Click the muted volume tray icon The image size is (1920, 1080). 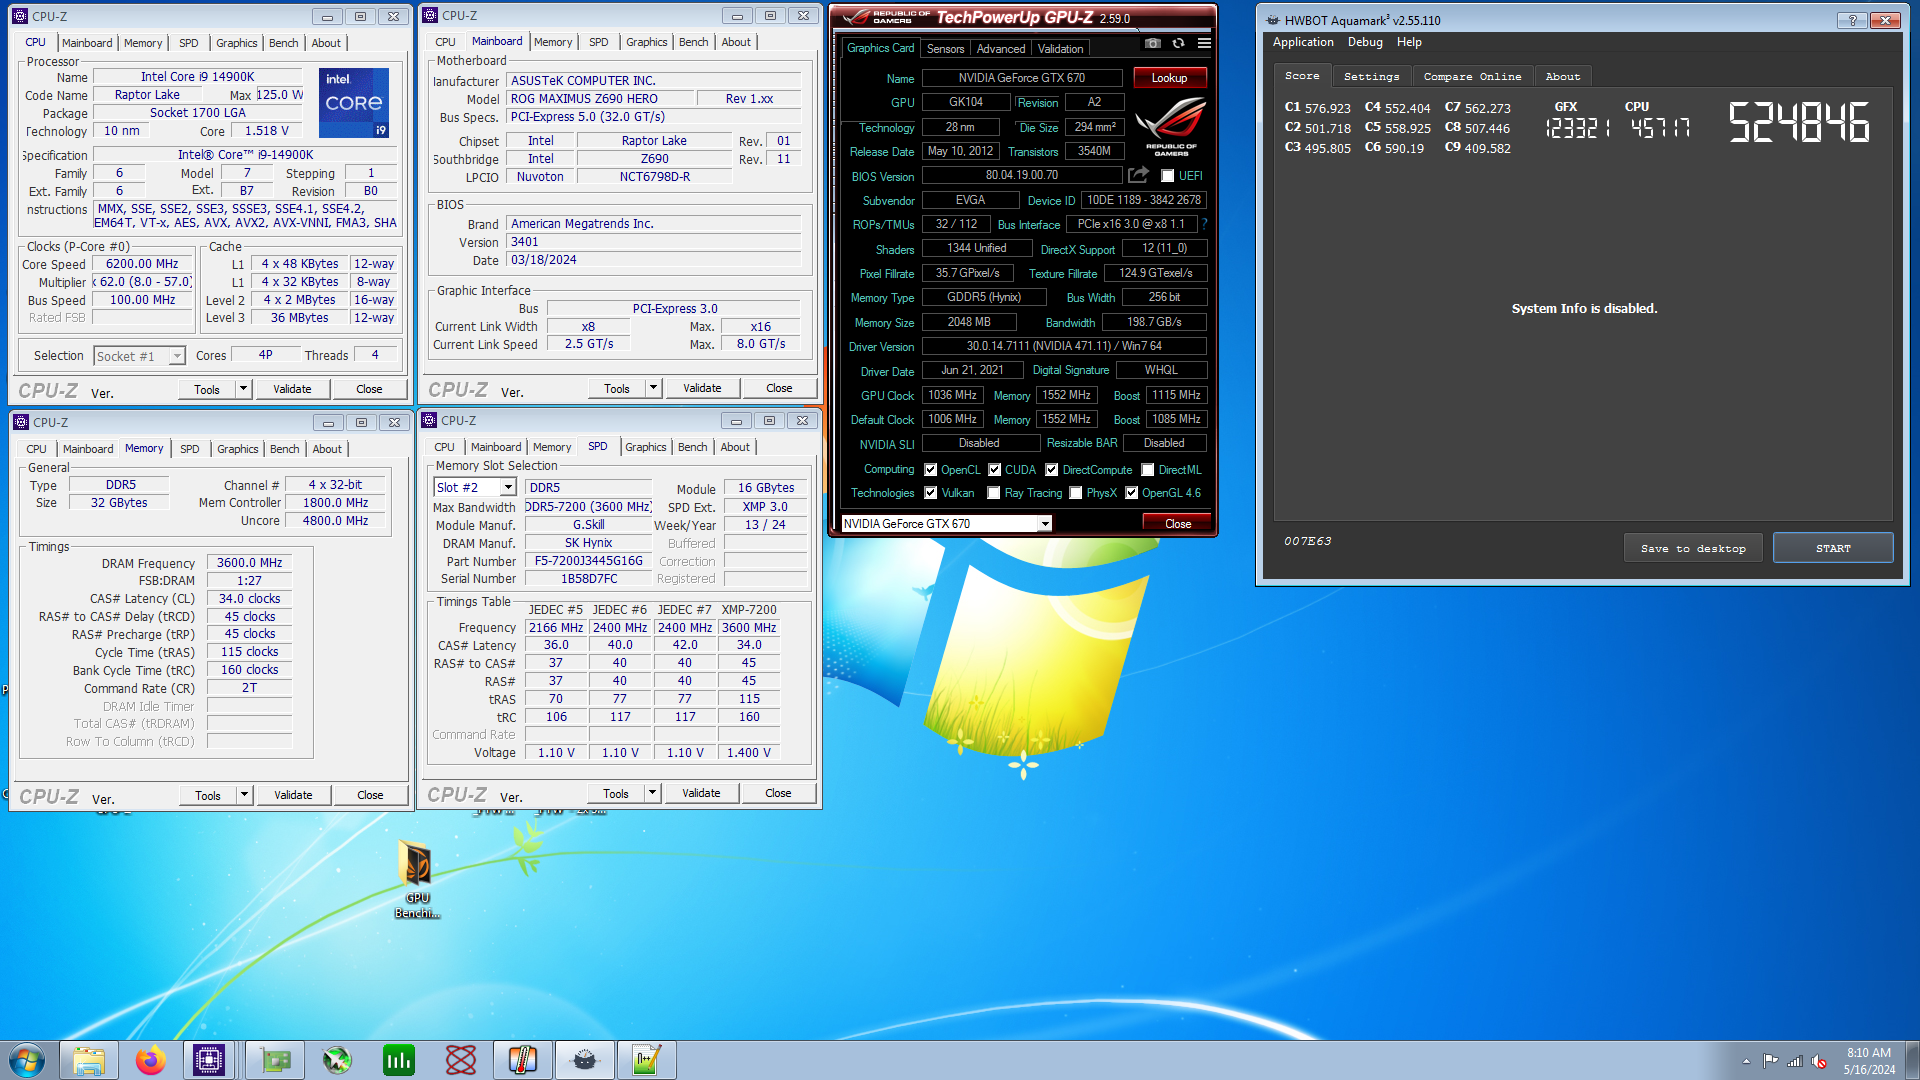pyautogui.click(x=1819, y=1061)
